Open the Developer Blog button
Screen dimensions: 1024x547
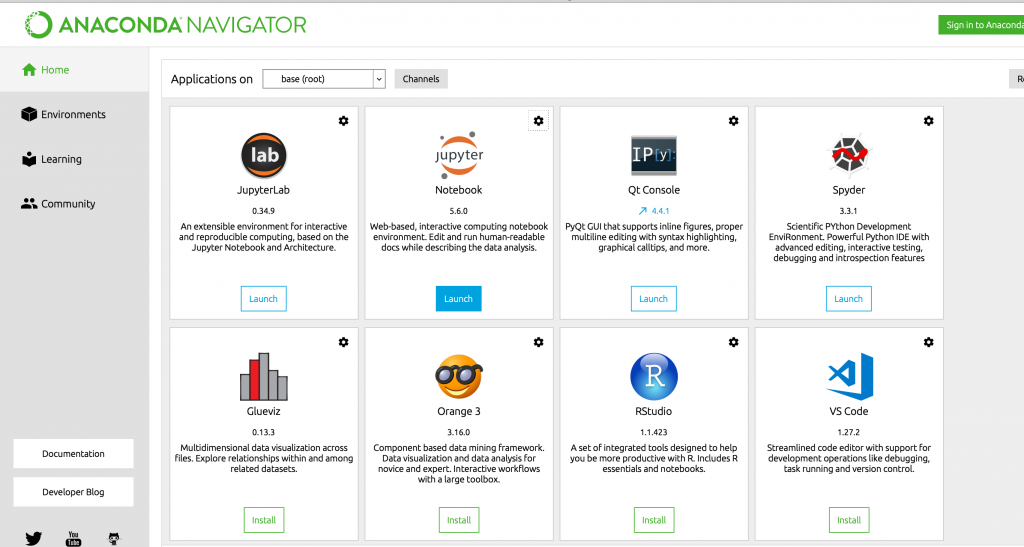click(73, 492)
